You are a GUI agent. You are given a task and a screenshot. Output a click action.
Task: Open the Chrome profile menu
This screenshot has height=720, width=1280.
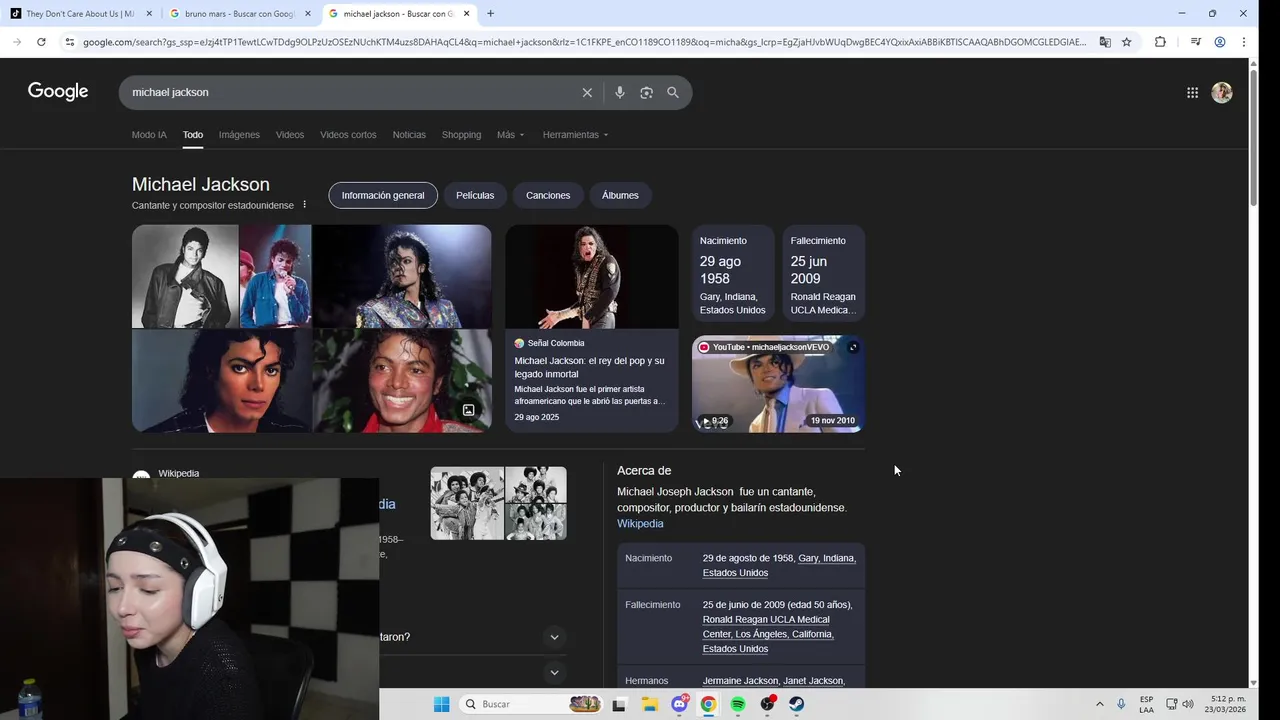1220,42
